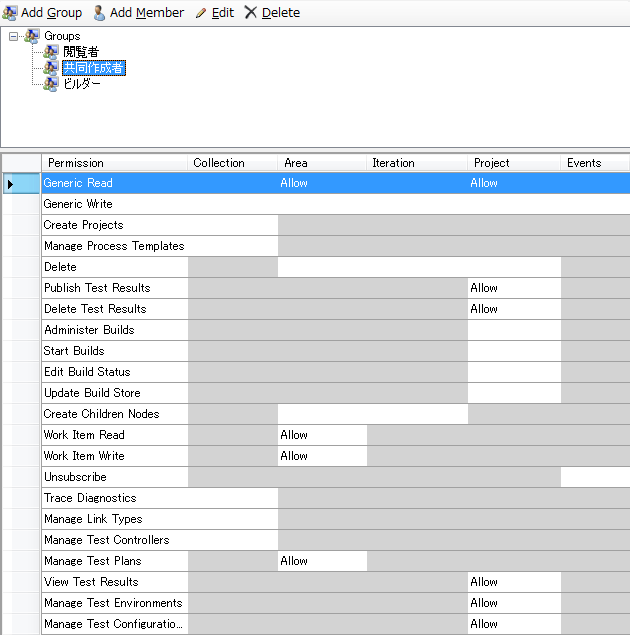This screenshot has width=630, height=635.
Task: Click the Add Group toolbar icon
Action: (10, 13)
